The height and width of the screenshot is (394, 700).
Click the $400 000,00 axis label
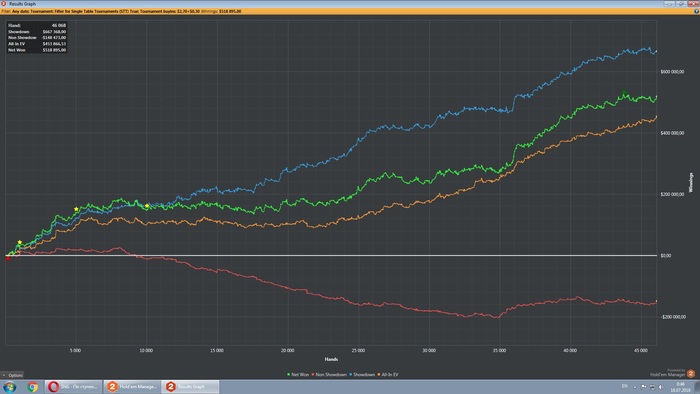coord(672,133)
